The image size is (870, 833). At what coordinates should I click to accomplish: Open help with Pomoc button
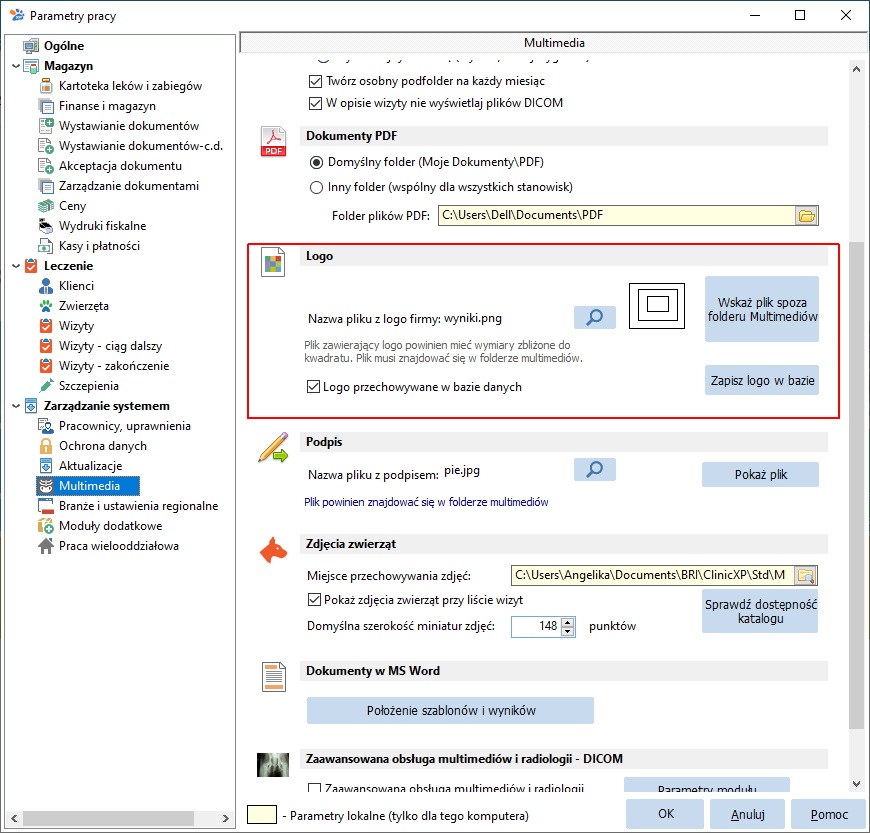[829, 814]
